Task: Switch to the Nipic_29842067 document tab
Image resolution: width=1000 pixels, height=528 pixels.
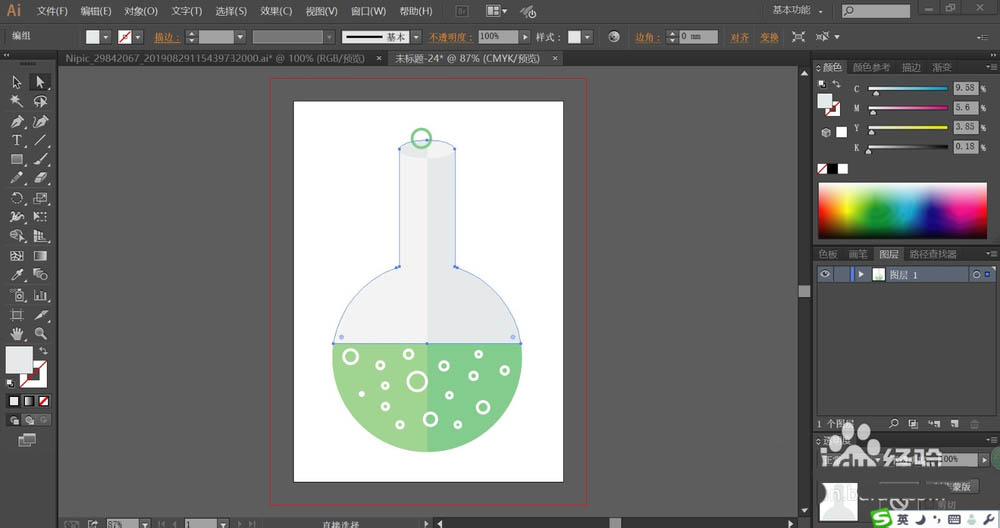Action: pyautogui.click(x=215, y=58)
